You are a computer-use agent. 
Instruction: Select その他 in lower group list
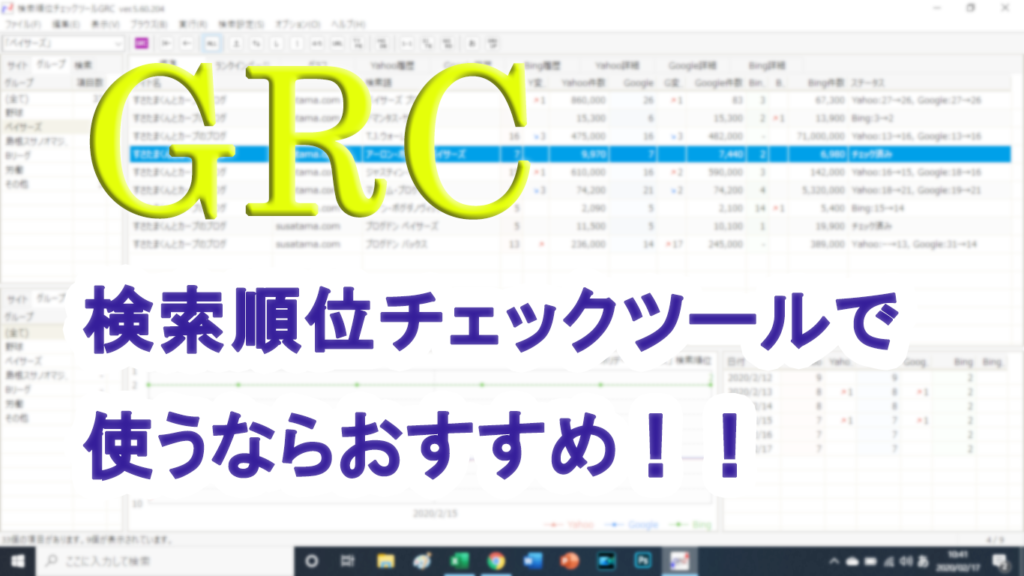pyautogui.click(x=16, y=419)
